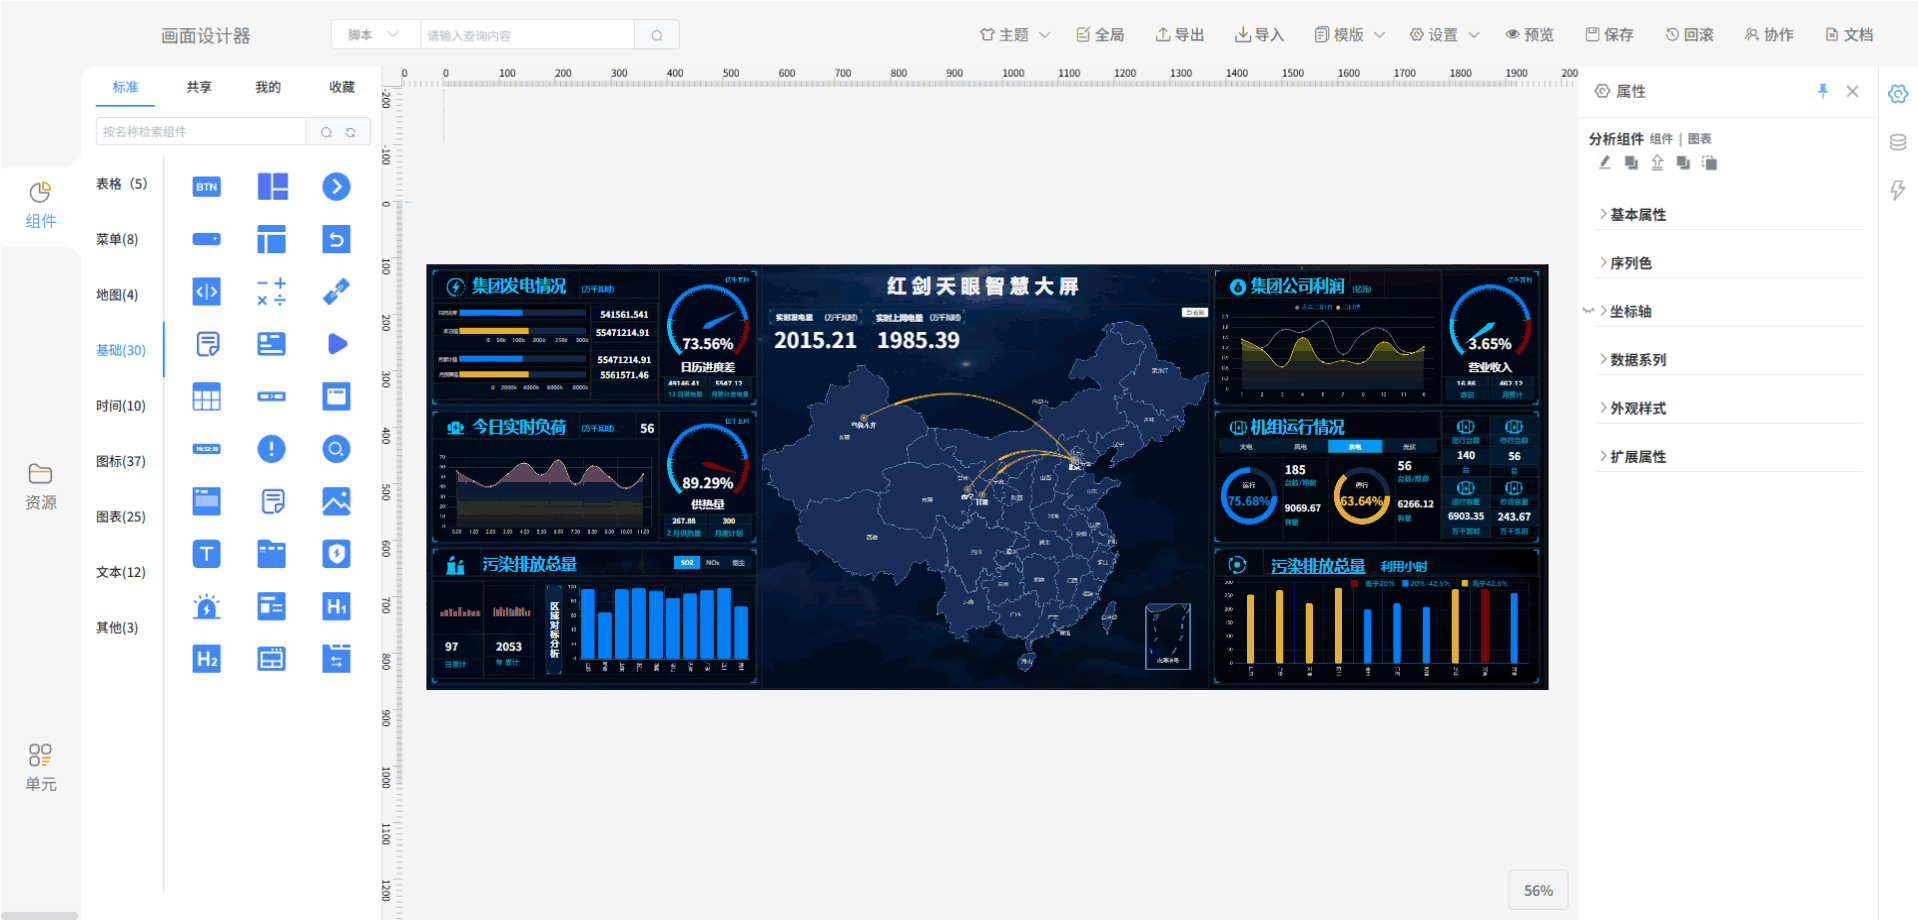Select the 地图(4) category
The width and height of the screenshot is (1918, 920).
[117, 295]
